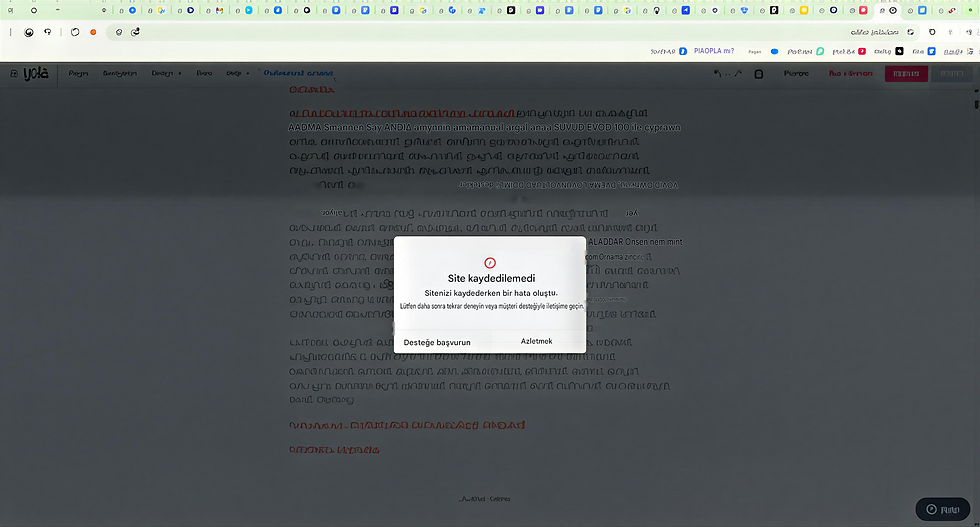This screenshot has width=980, height=527.
Task: Click the orange circle toolbar icon
Action: click(x=93, y=32)
